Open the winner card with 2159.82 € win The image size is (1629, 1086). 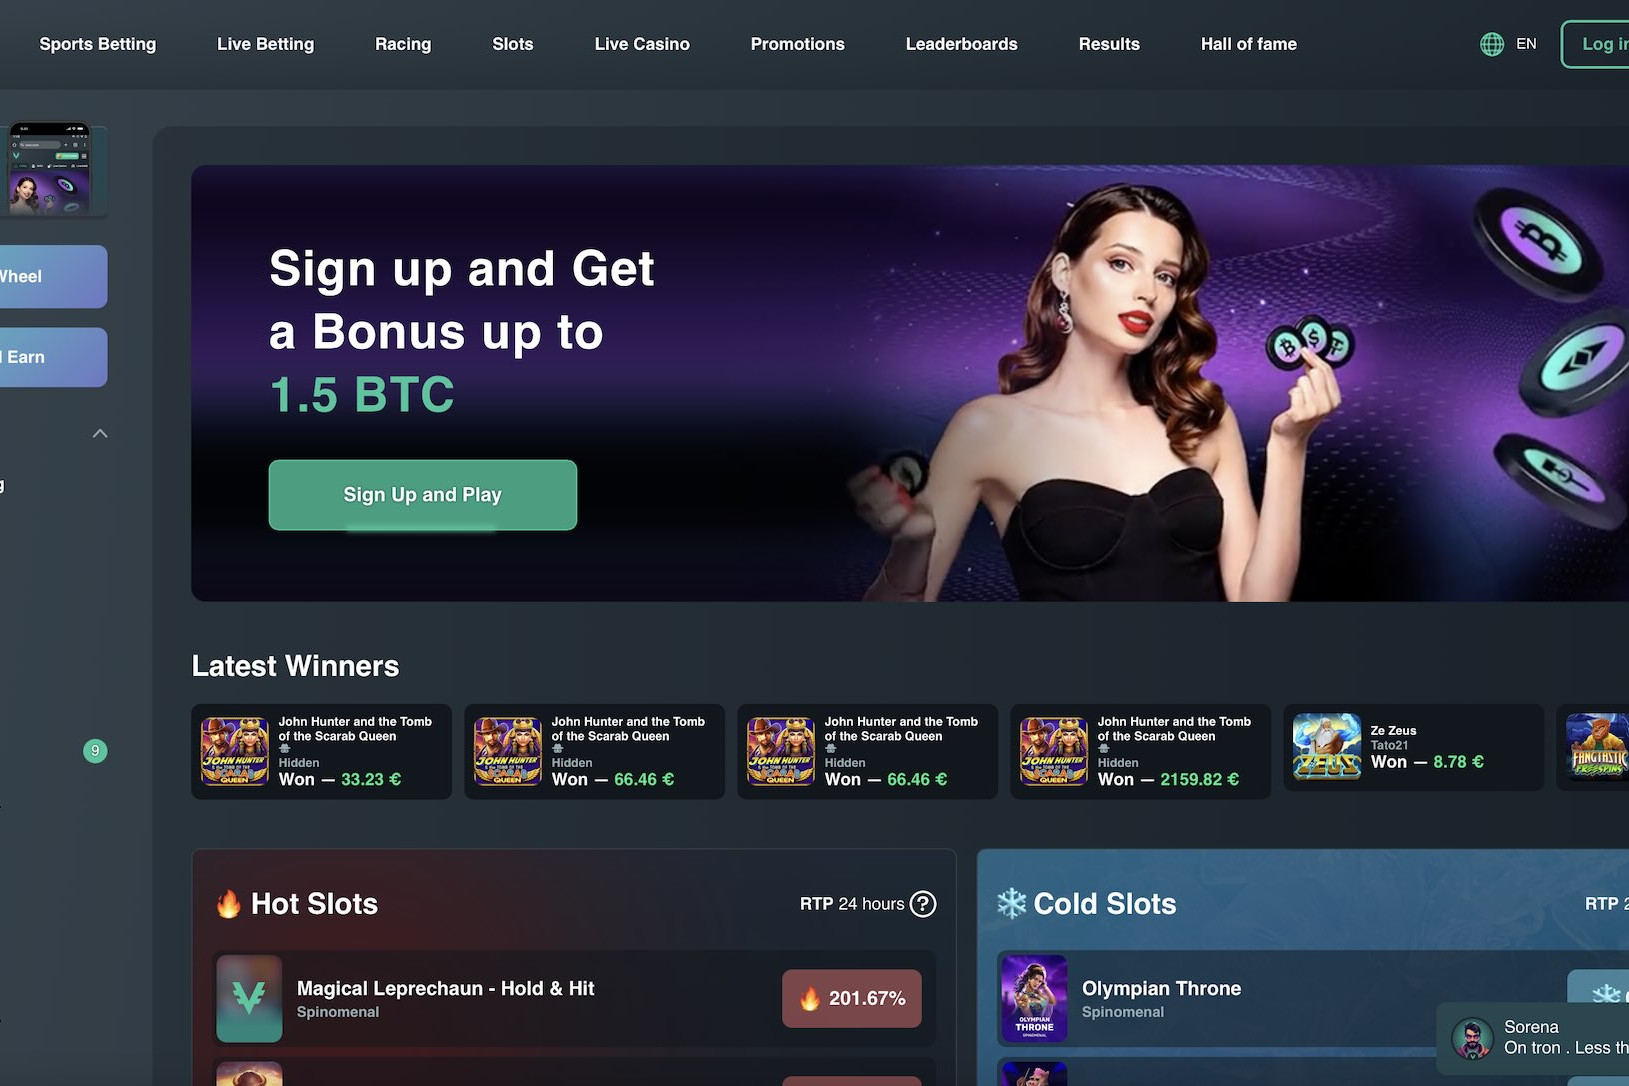coord(1141,751)
